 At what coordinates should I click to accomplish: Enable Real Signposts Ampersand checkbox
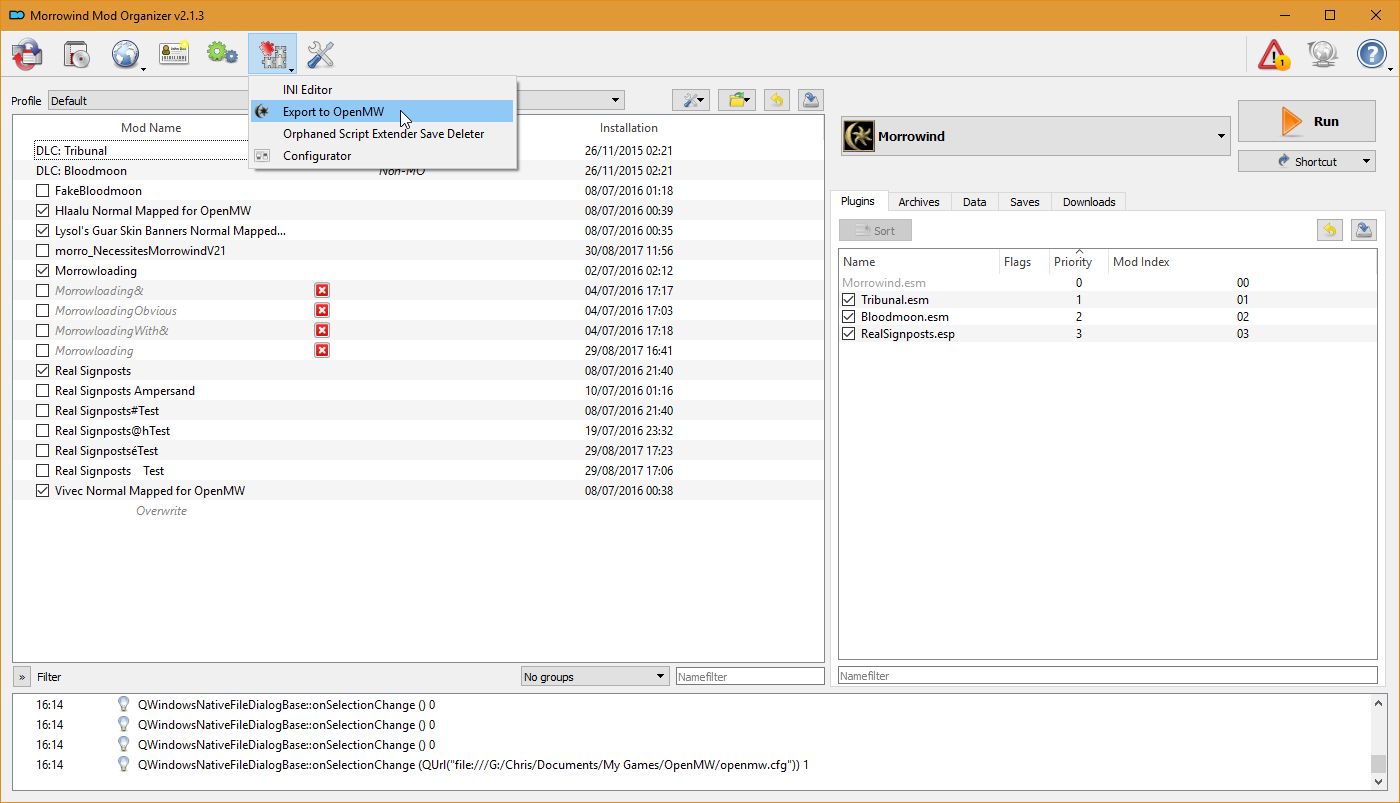pyautogui.click(x=42, y=390)
